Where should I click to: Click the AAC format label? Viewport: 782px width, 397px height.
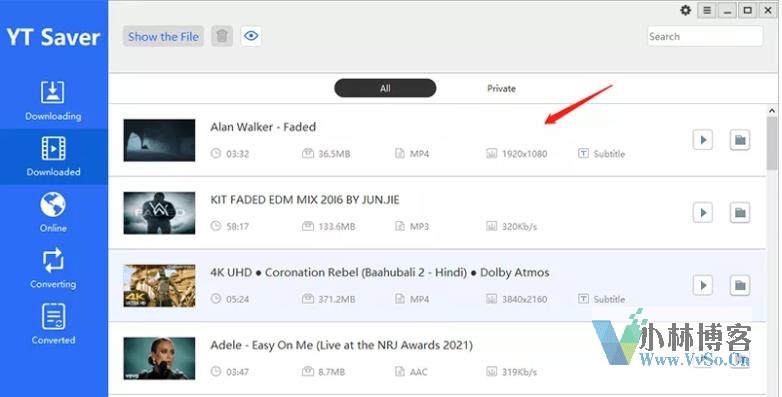(x=419, y=372)
